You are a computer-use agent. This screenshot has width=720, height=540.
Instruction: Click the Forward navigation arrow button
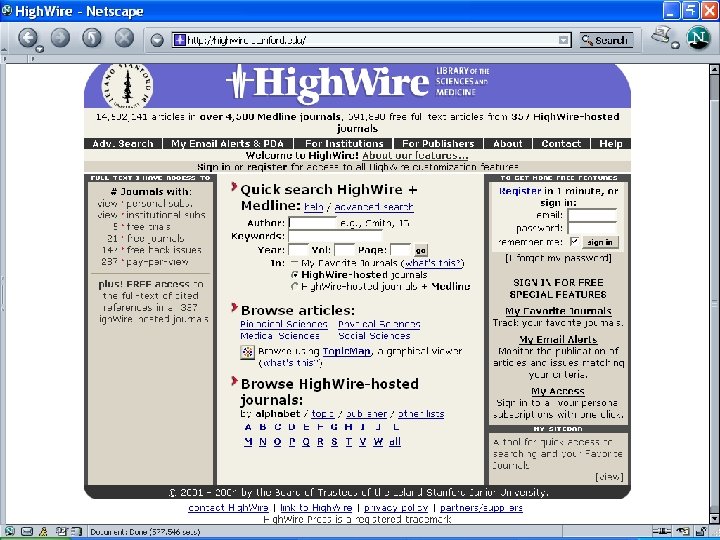pyautogui.click(x=60, y=38)
